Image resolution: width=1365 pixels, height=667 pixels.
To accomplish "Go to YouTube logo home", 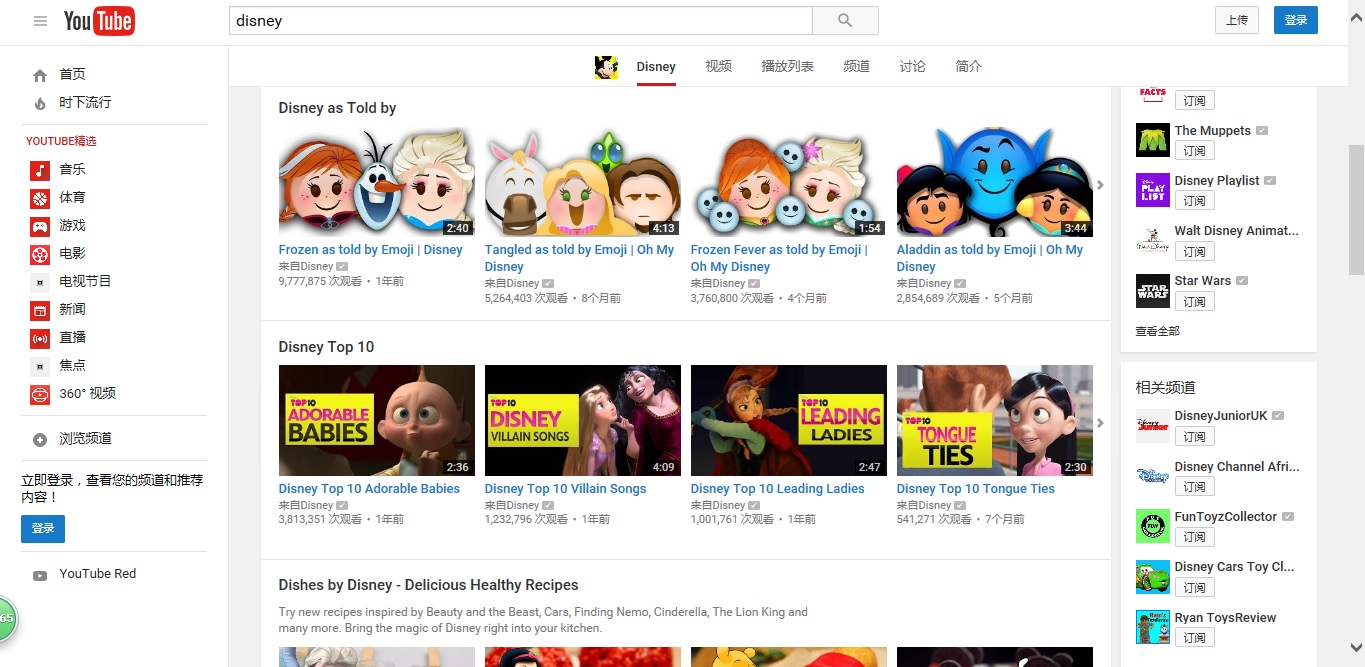I will tap(99, 21).
